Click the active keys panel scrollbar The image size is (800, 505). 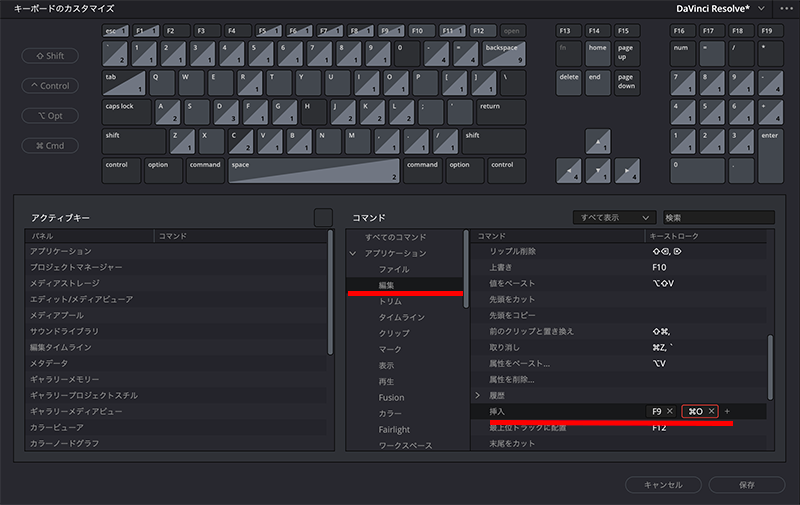coord(330,292)
